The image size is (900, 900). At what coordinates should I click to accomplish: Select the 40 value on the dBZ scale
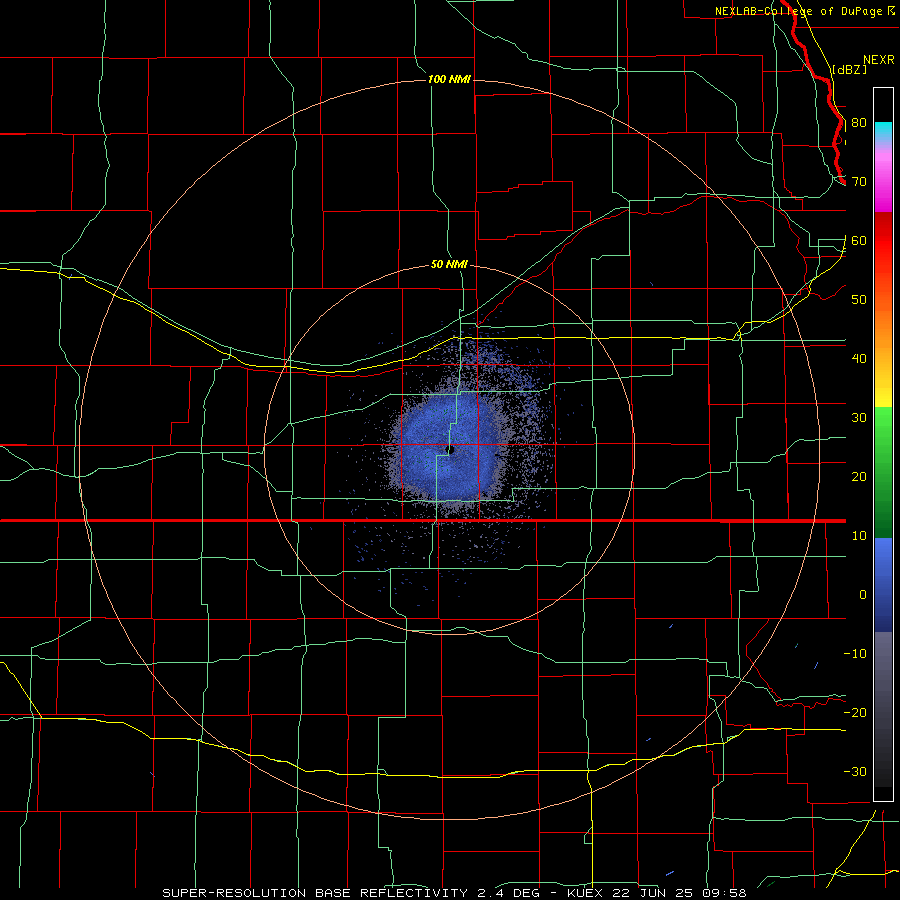point(859,359)
